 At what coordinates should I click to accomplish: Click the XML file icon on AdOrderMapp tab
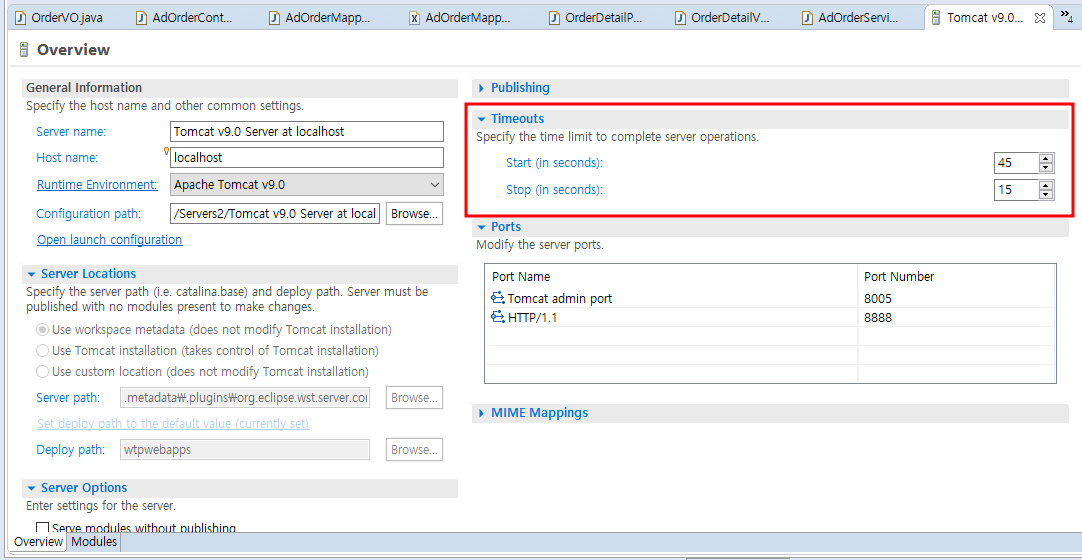click(x=414, y=18)
